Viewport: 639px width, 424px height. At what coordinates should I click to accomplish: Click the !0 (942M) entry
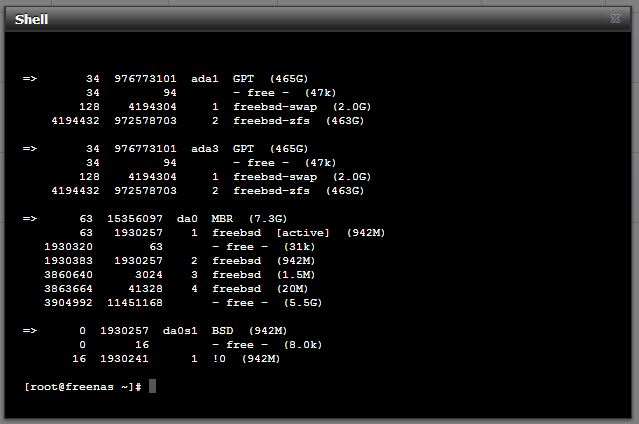click(x=246, y=359)
